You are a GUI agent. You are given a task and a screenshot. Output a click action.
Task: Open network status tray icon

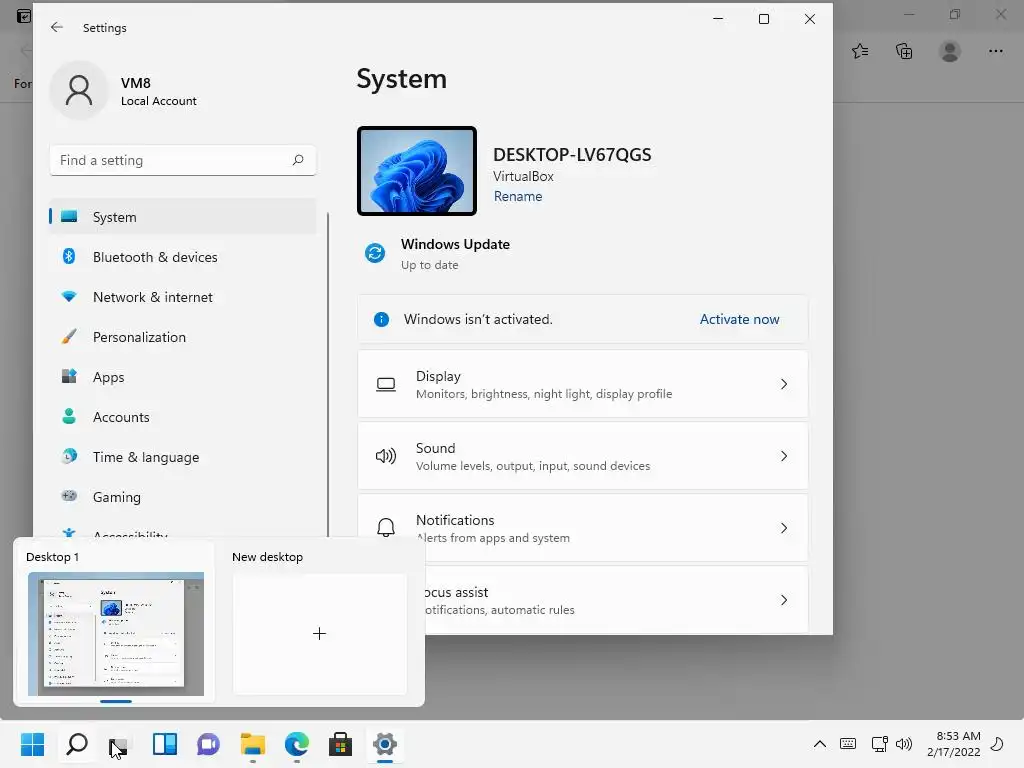point(879,744)
